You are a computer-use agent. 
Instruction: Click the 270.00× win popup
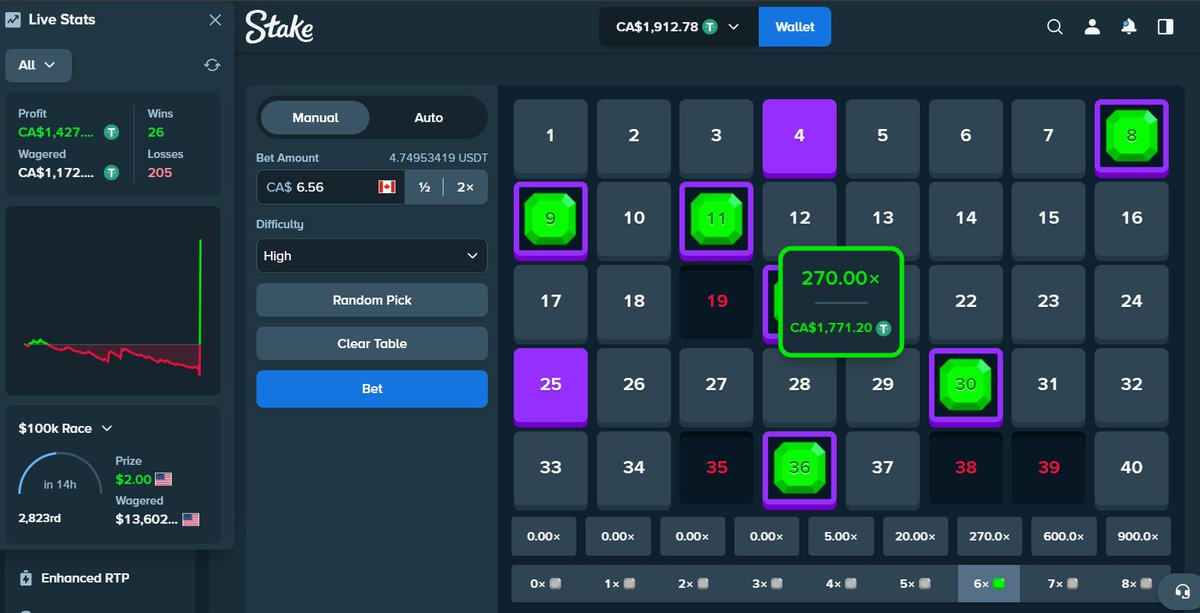[x=841, y=302]
